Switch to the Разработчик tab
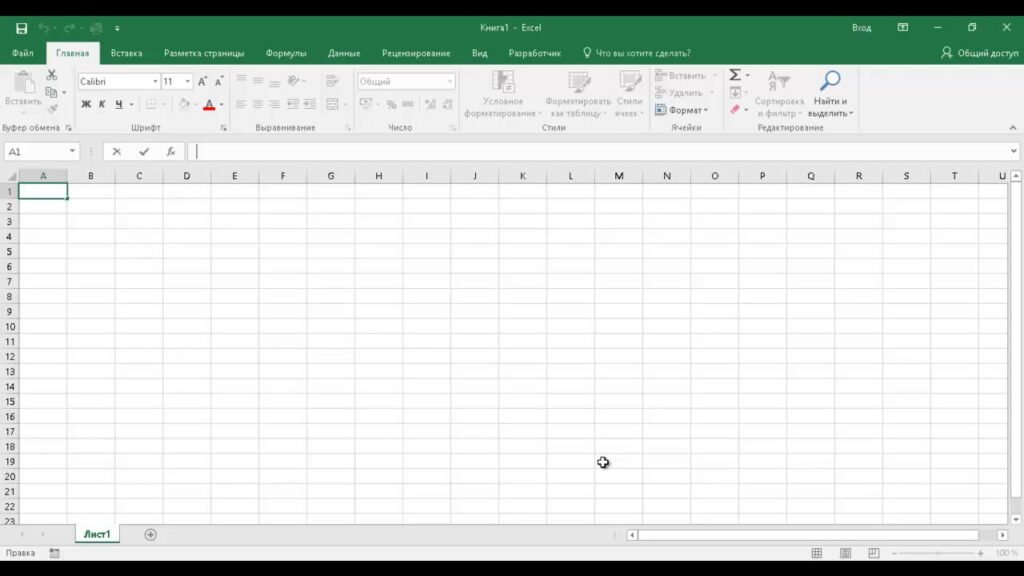The width and height of the screenshot is (1024, 576). coord(534,53)
